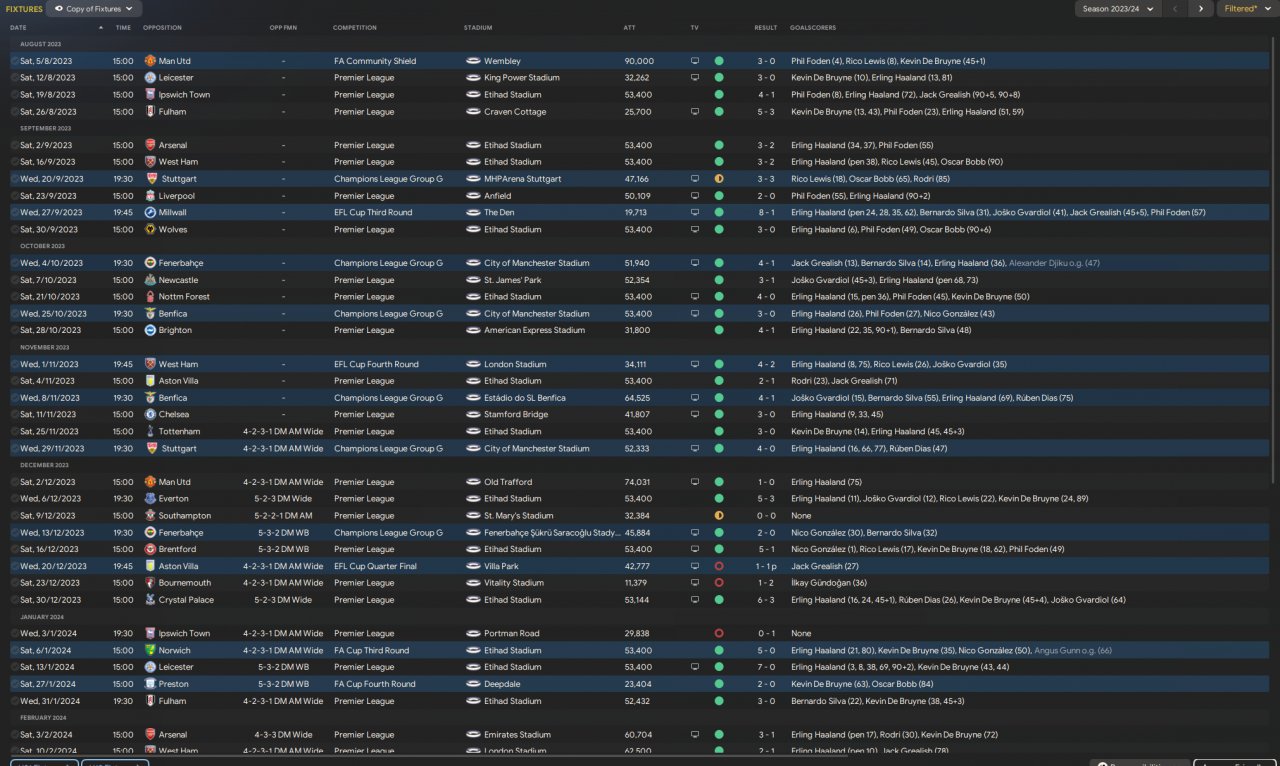The height and width of the screenshot is (766, 1280).
Task: Tick the row circle for Sat, 28/10/2023
Action: click(14, 330)
